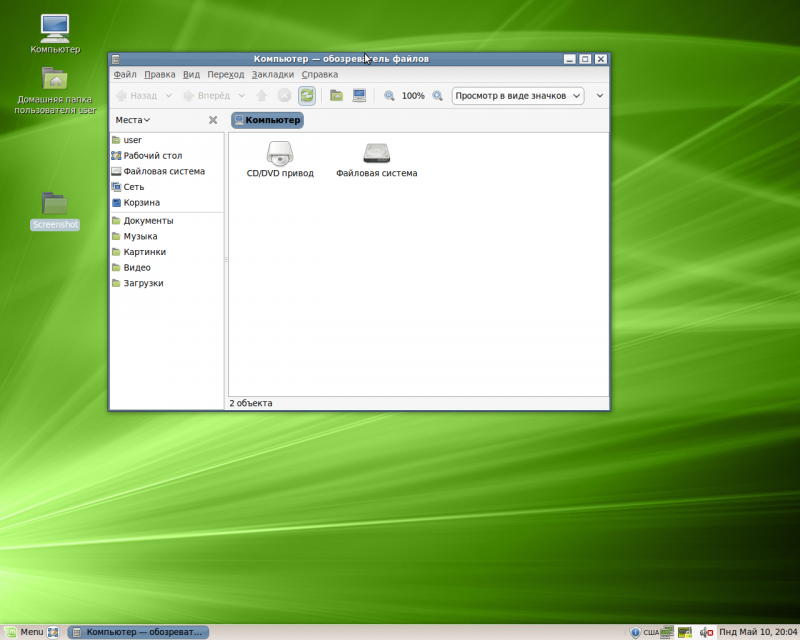800x640 pixels.
Task: Select Видео bookmark in the sidebar
Action: point(166,267)
